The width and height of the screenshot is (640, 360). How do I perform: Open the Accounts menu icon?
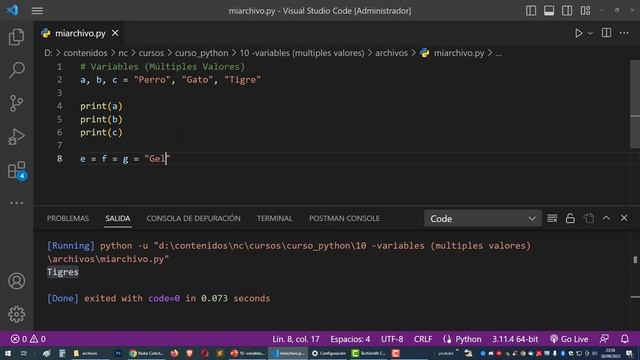point(16,281)
